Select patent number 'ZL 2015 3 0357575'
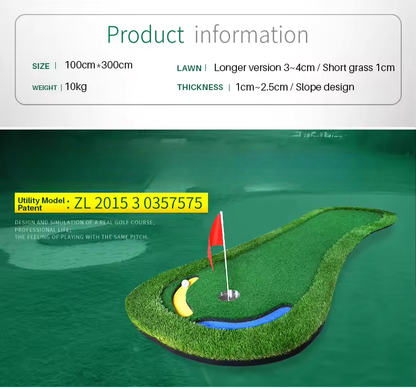The height and width of the screenshot is (388, 416). click(x=138, y=203)
